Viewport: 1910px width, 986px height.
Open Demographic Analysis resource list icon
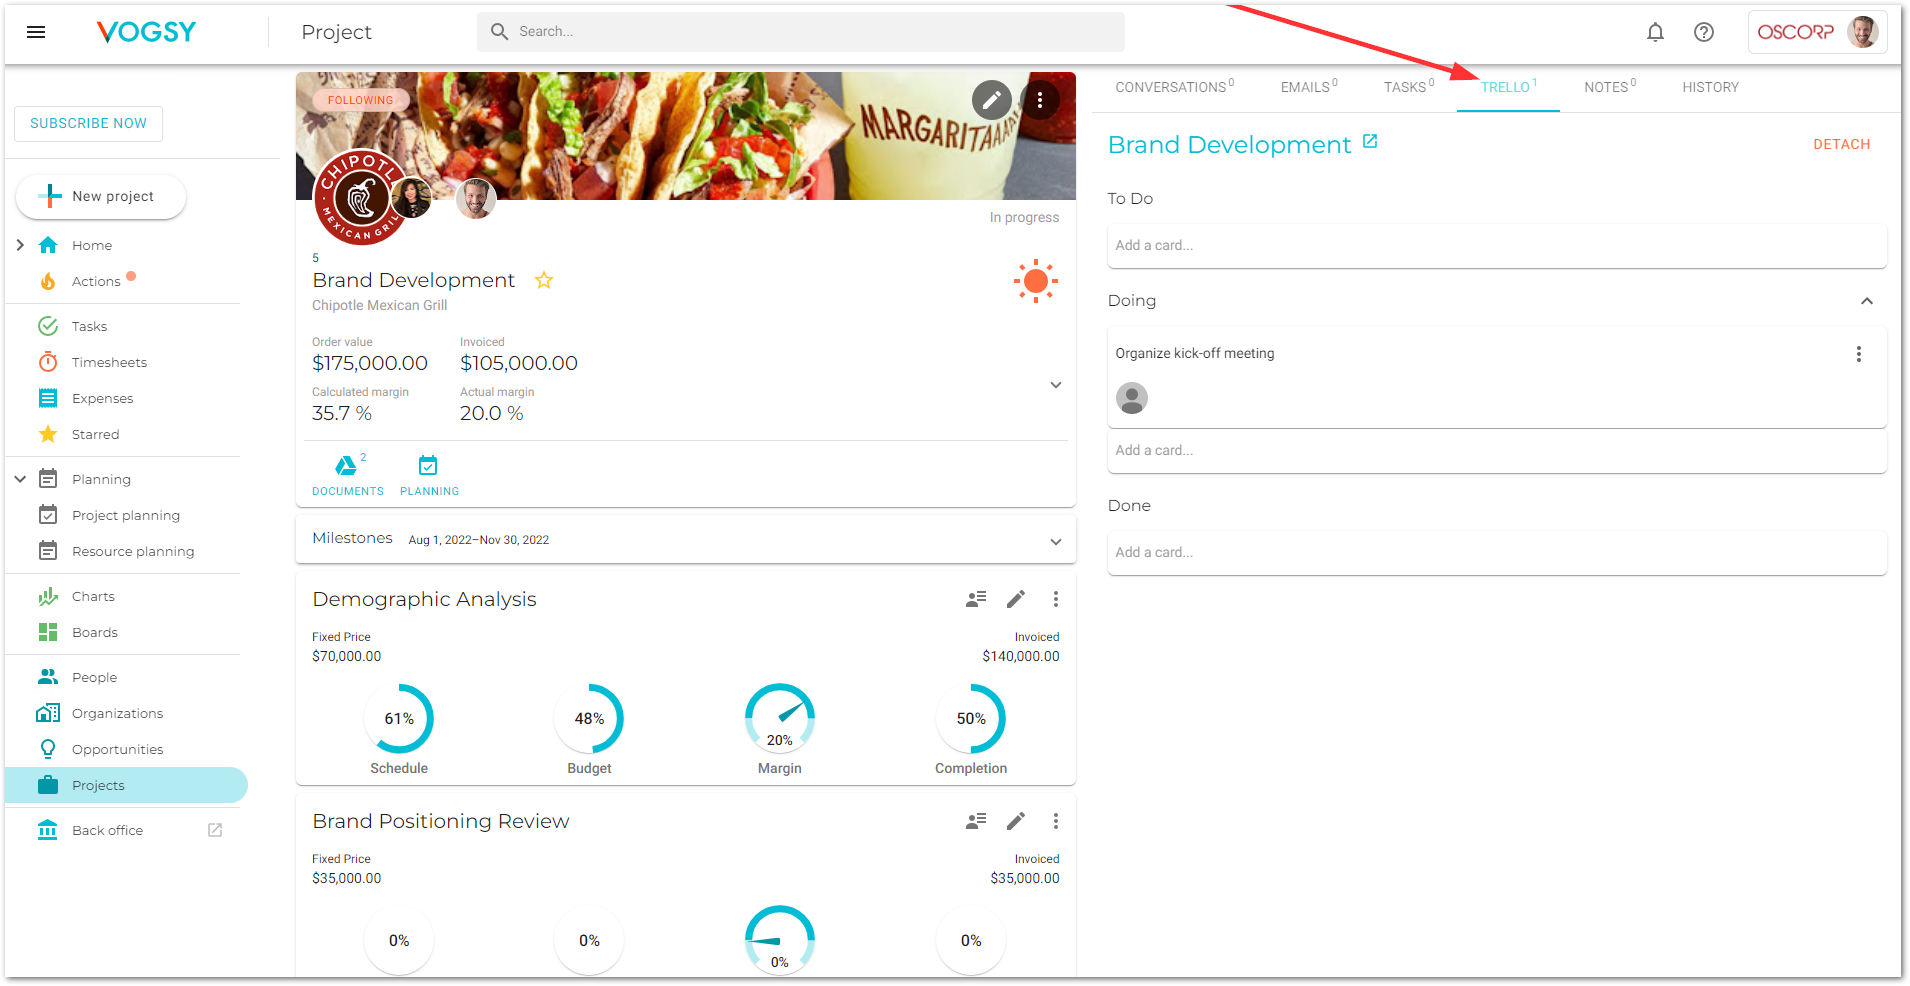(976, 599)
